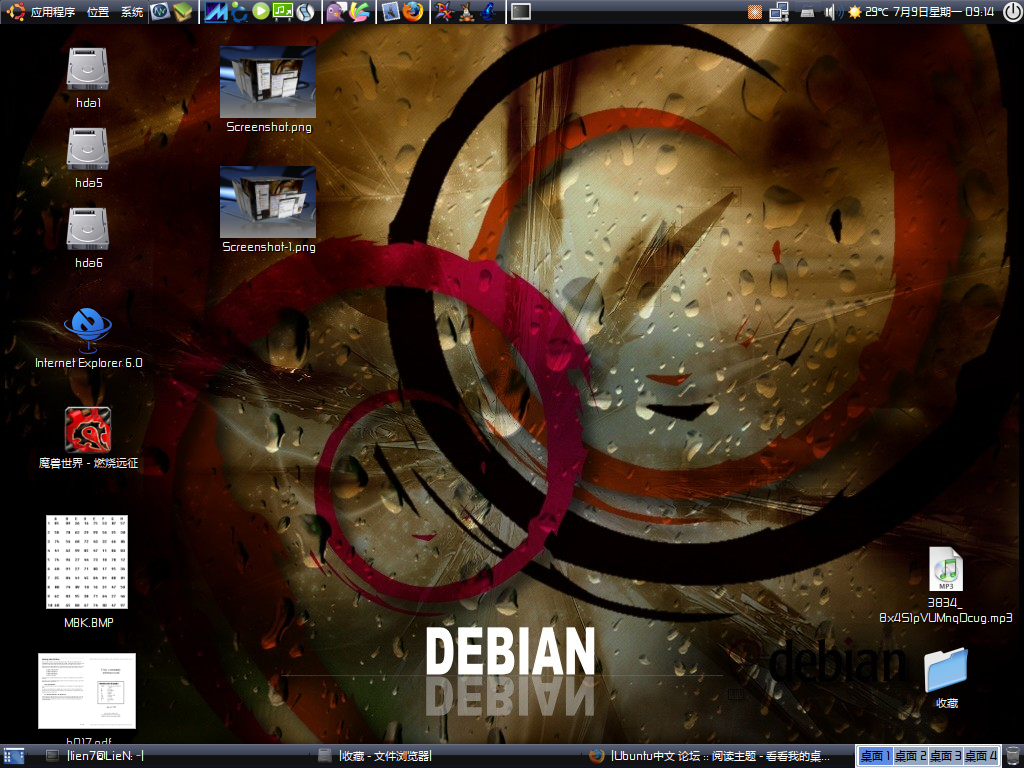Open the calendar from the 09:14 clock
This screenshot has height=768, width=1024.
[944, 12]
